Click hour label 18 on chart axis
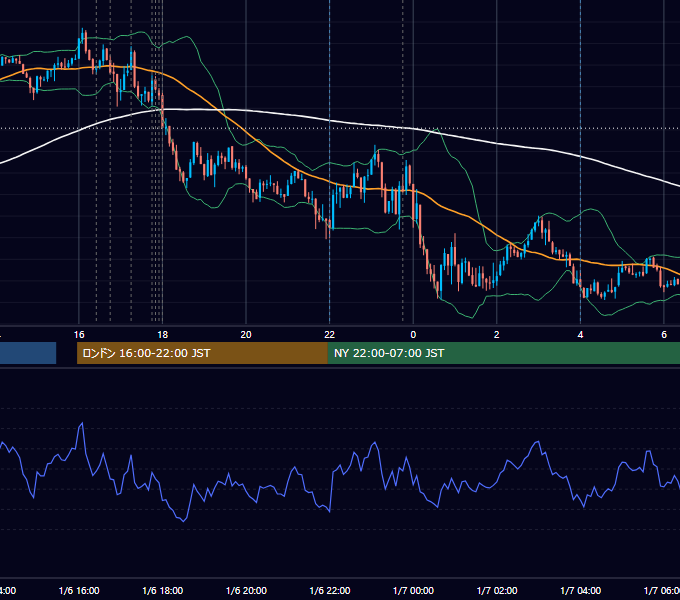 coord(163,335)
